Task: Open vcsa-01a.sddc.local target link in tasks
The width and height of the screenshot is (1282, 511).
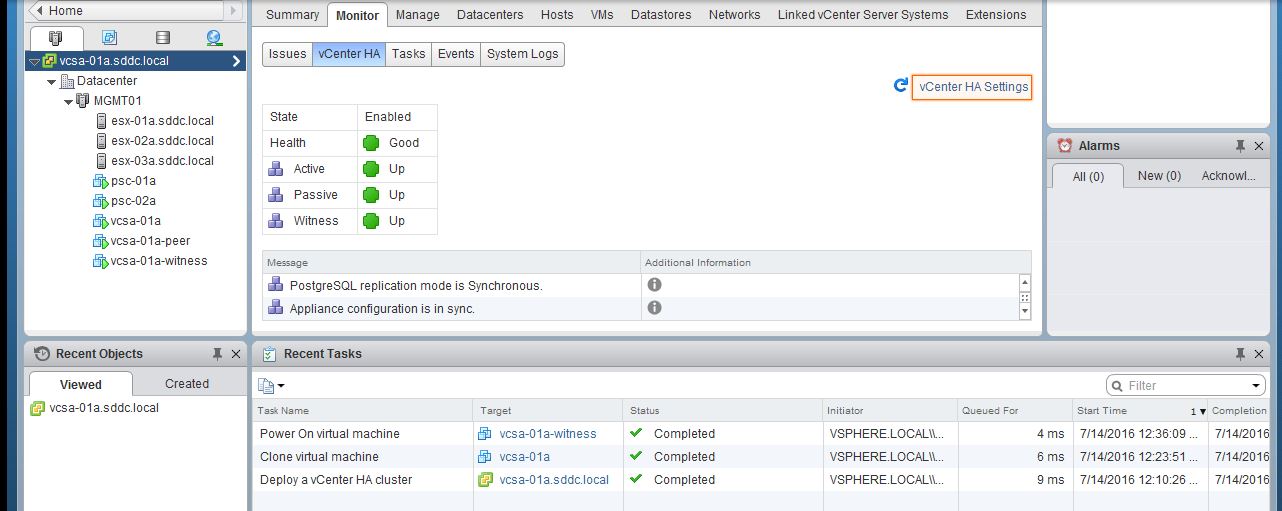Action: click(554, 480)
